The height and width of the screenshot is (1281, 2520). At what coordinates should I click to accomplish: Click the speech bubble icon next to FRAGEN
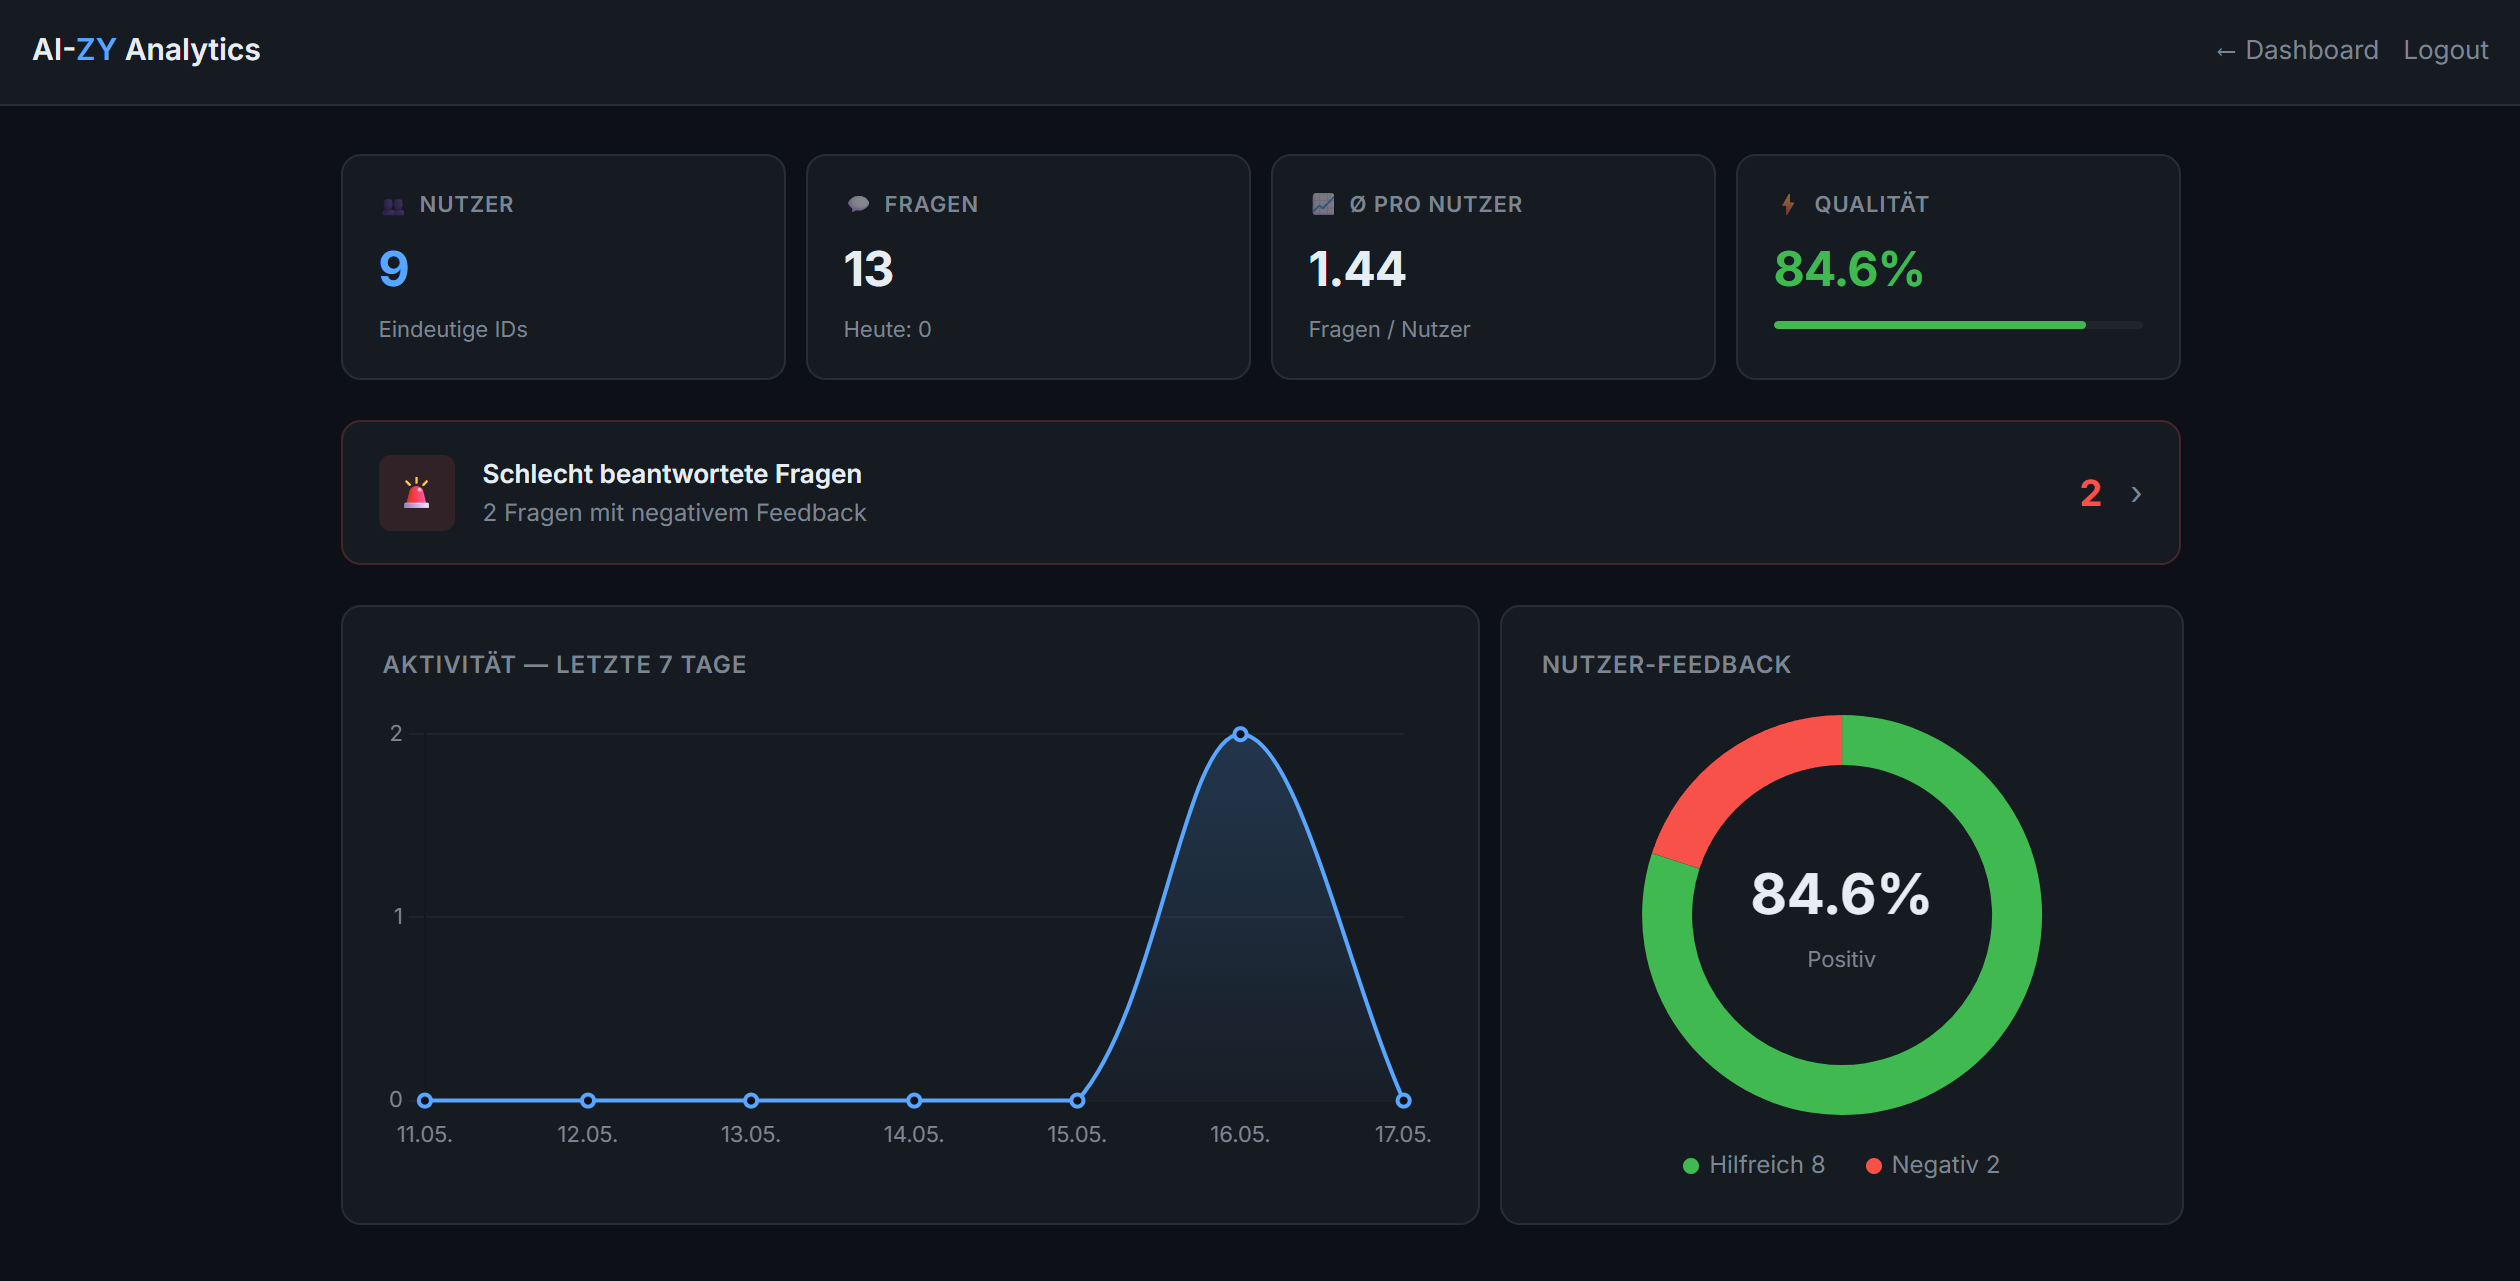point(858,204)
